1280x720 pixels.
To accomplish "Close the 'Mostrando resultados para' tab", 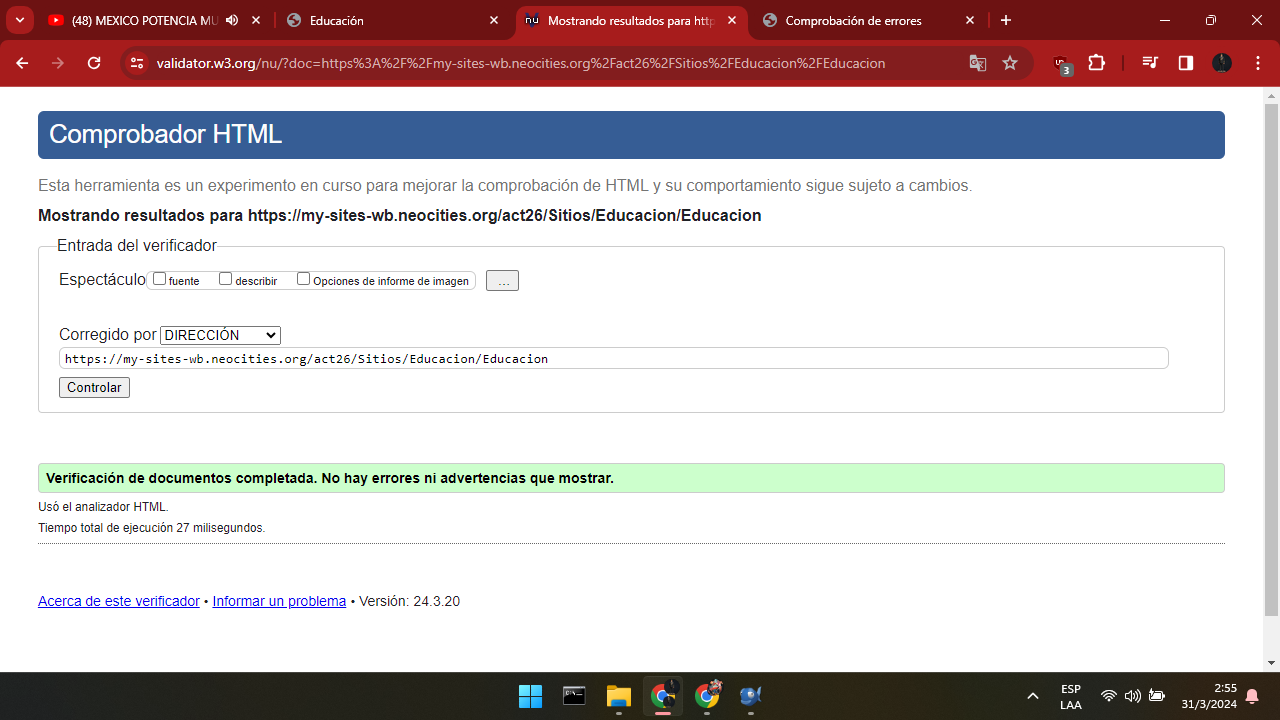I will coord(732,20).
